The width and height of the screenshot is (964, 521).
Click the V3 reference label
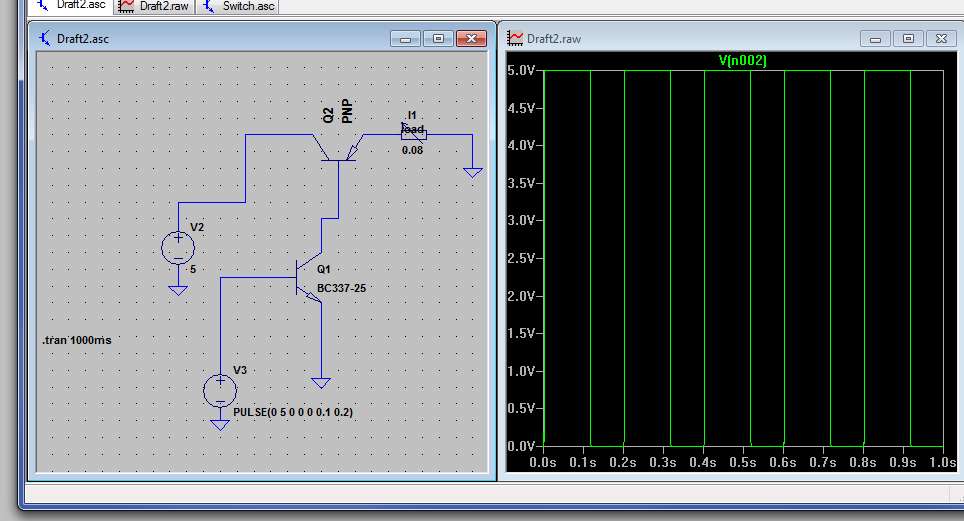pos(240,370)
